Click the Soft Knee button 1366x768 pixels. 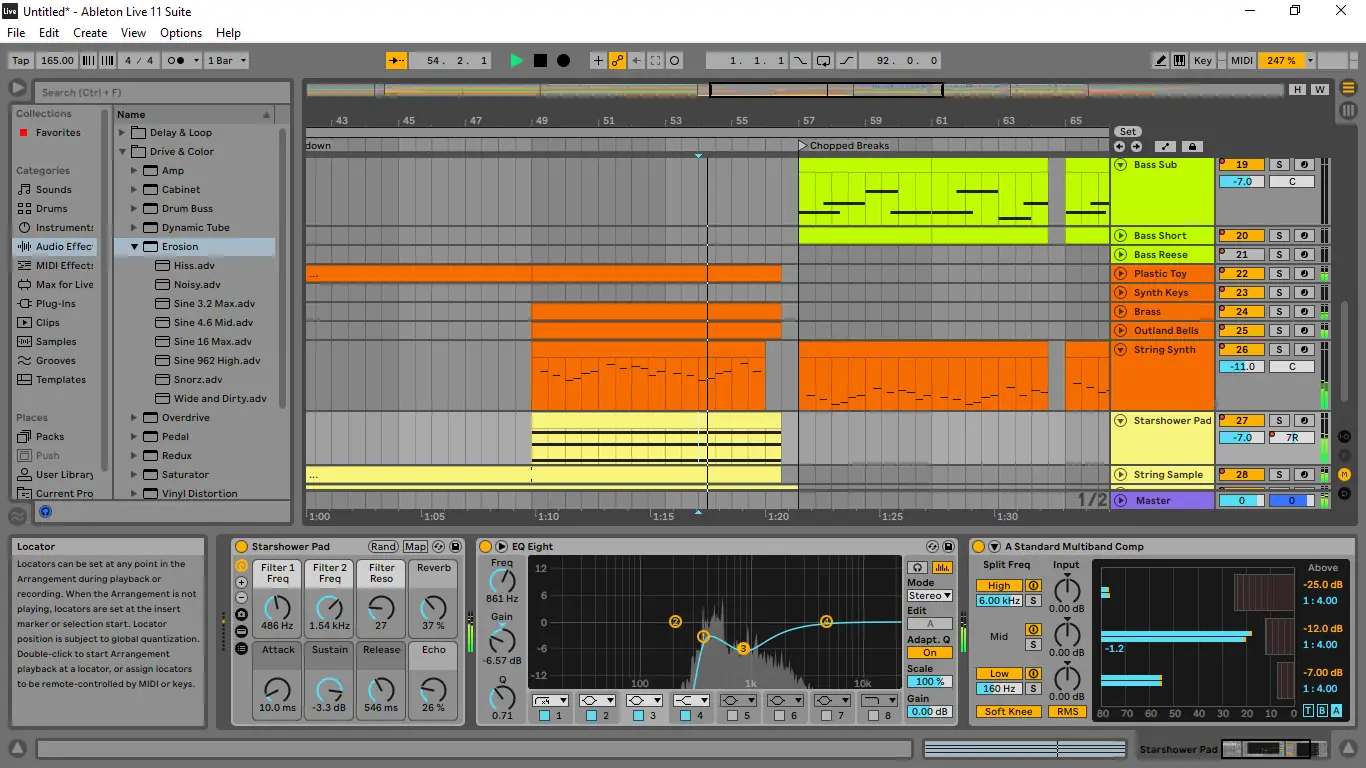click(x=1008, y=712)
